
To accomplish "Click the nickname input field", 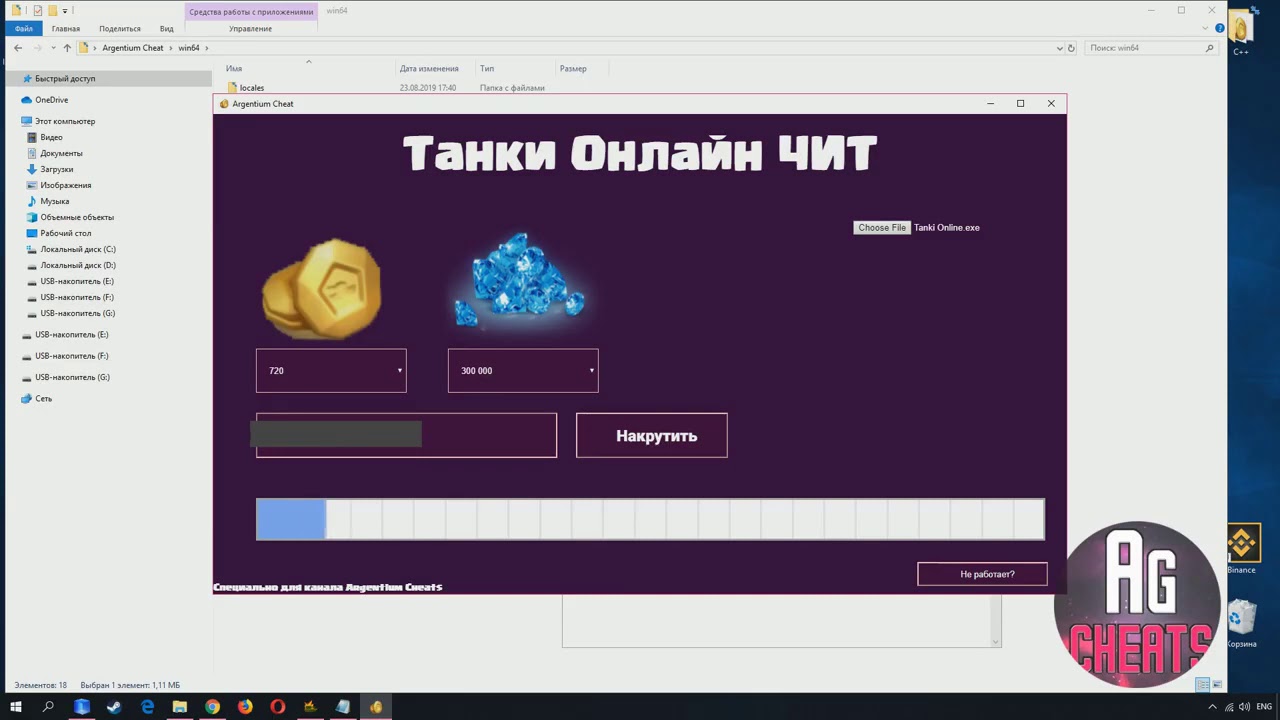I will [x=406, y=435].
